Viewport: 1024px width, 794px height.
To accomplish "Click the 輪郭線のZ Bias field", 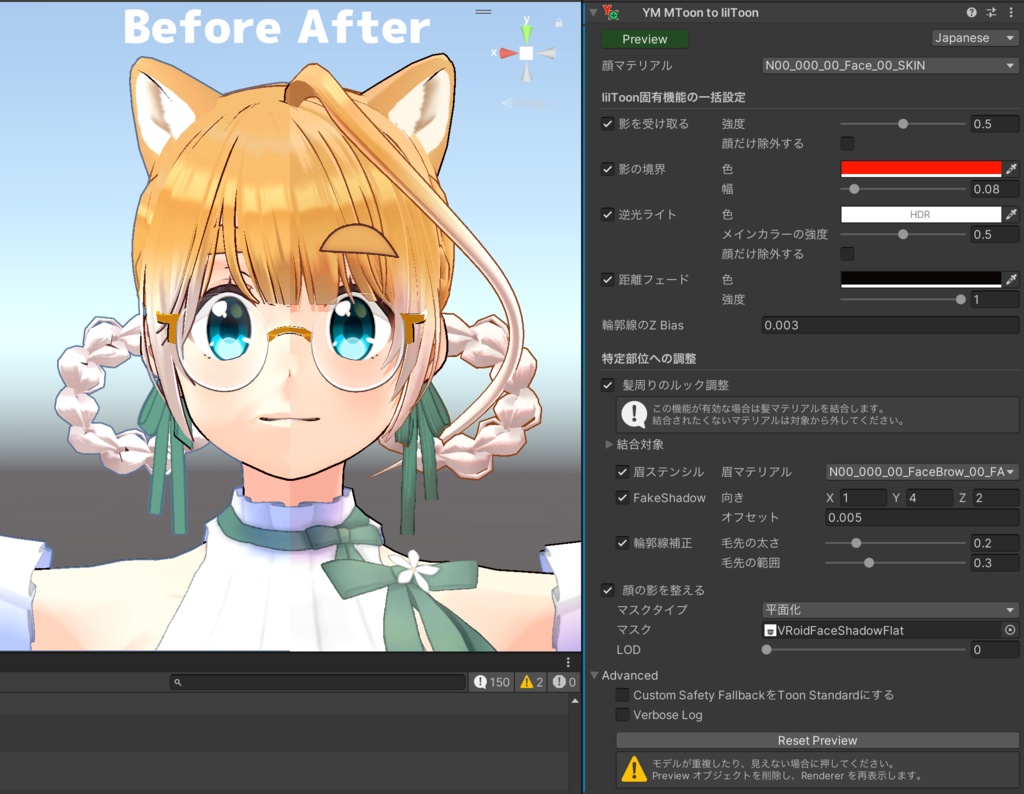I will [890, 325].
